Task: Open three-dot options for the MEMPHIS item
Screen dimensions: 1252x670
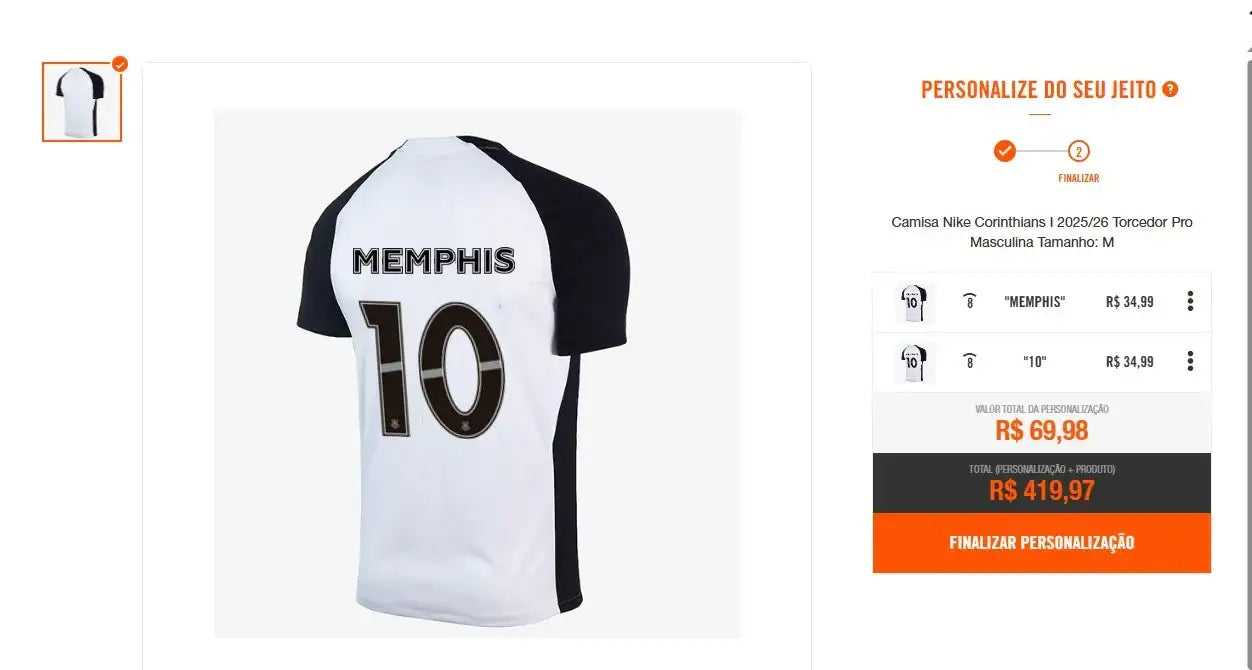Action: 1190,301
